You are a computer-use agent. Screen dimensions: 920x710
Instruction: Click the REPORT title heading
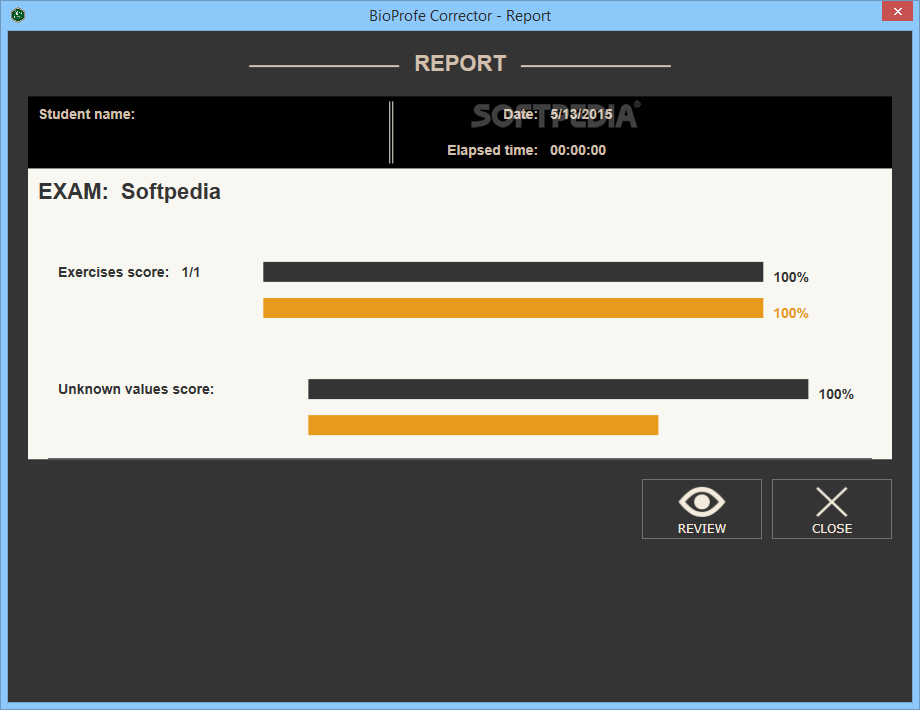[x=461, y=63]
